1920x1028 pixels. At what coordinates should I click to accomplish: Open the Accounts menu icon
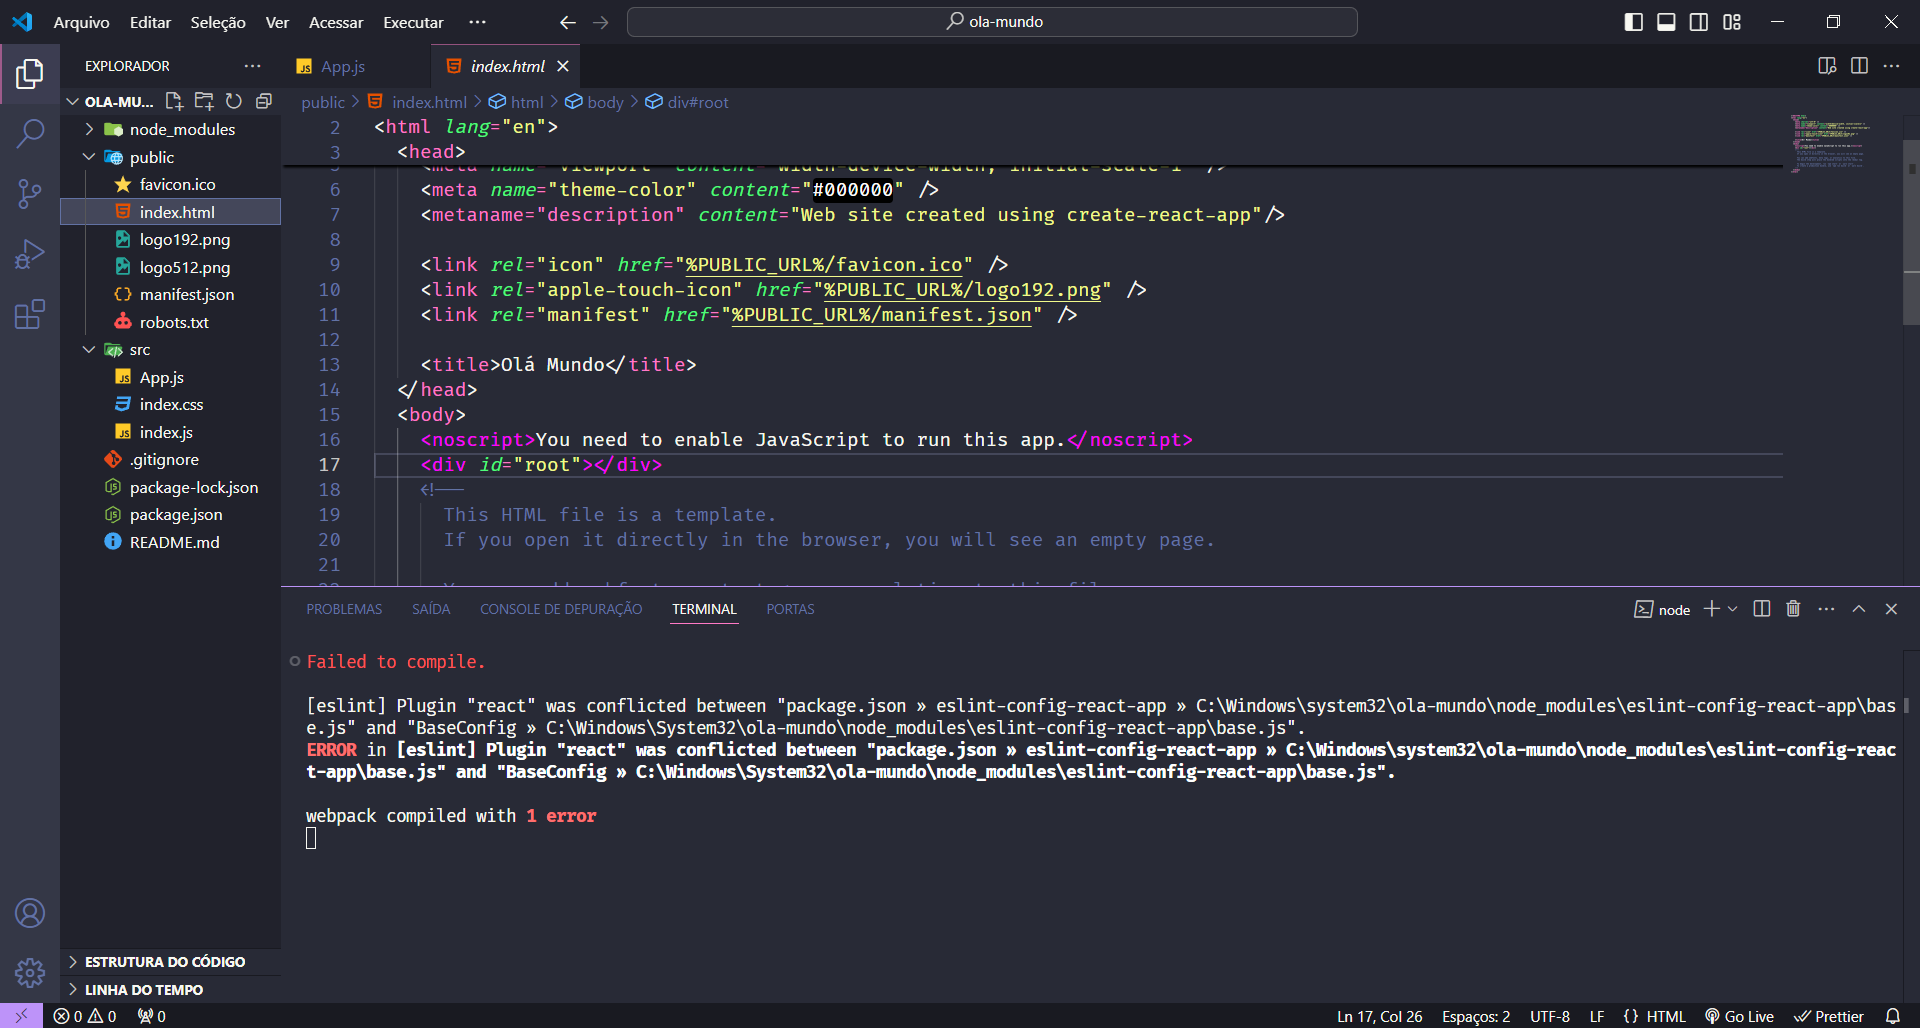pos(30,913)
